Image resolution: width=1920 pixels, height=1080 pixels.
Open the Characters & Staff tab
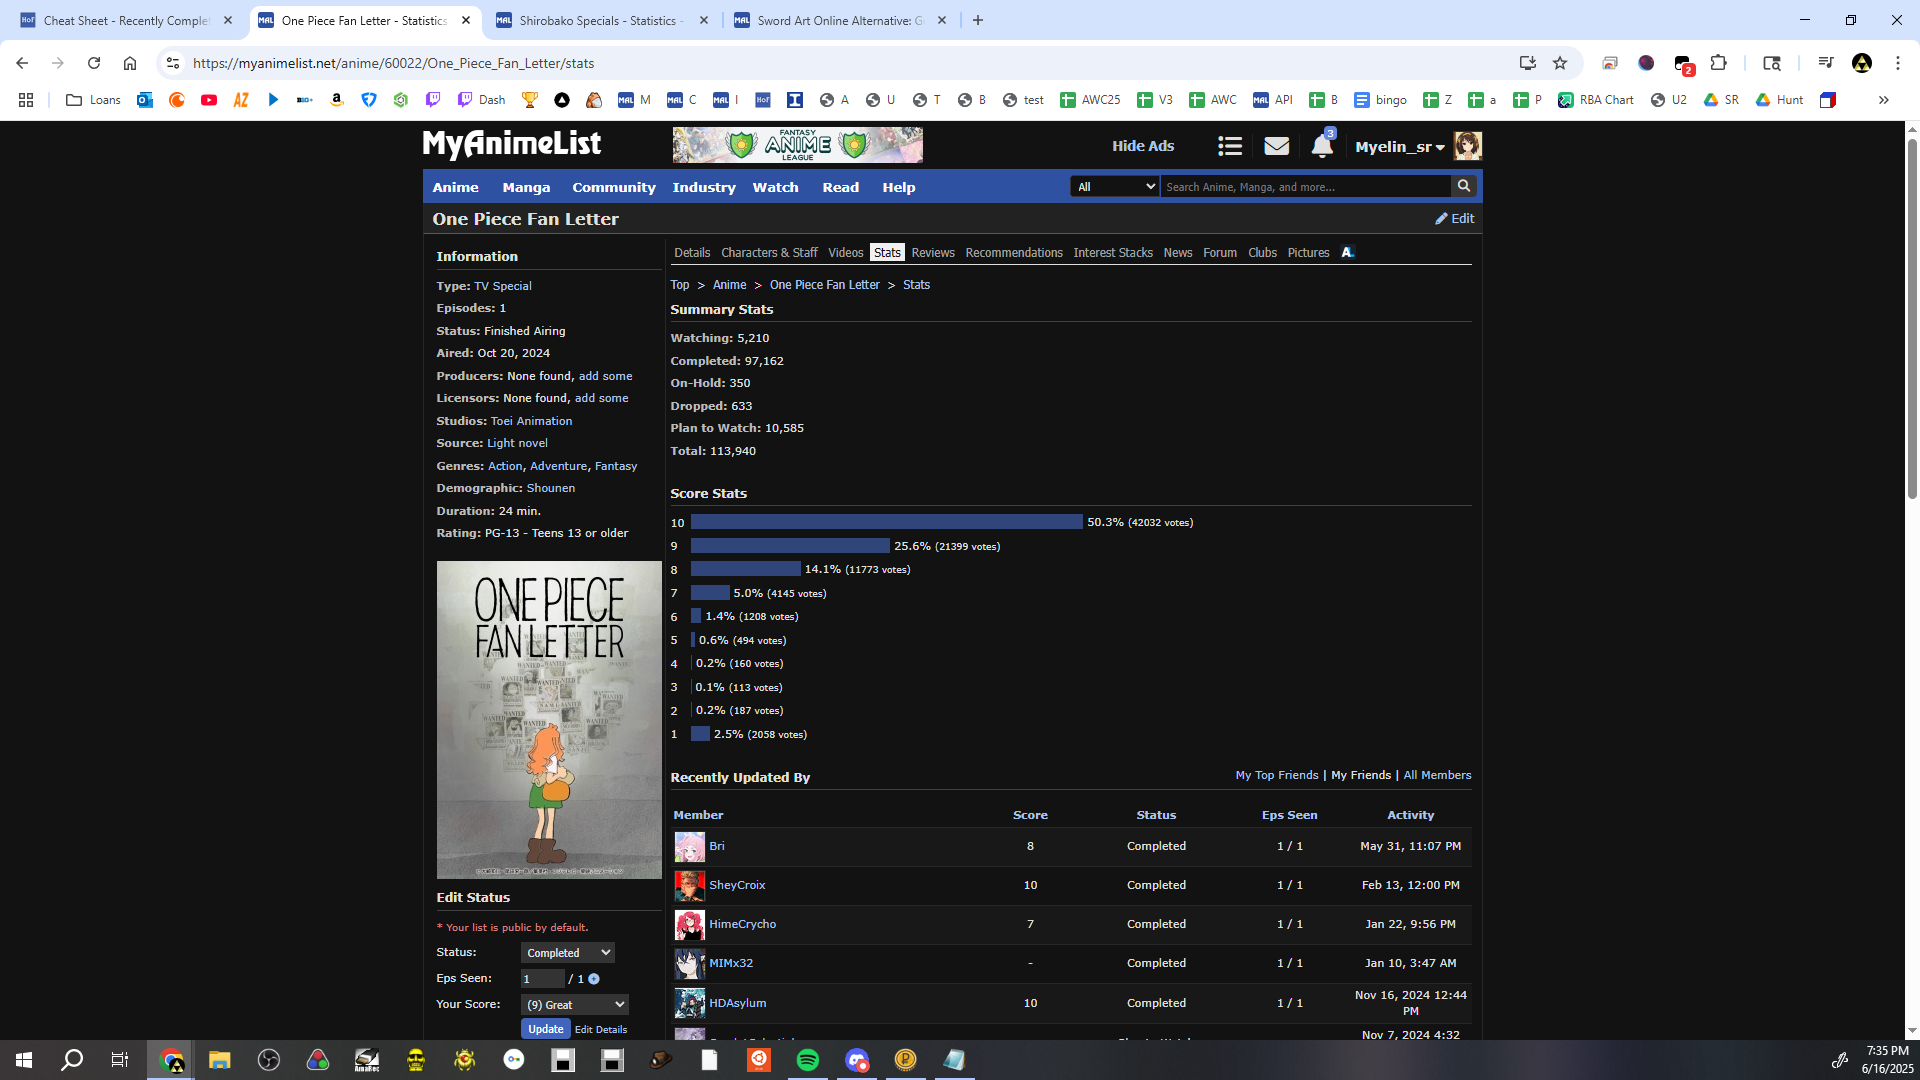point(768,252)
